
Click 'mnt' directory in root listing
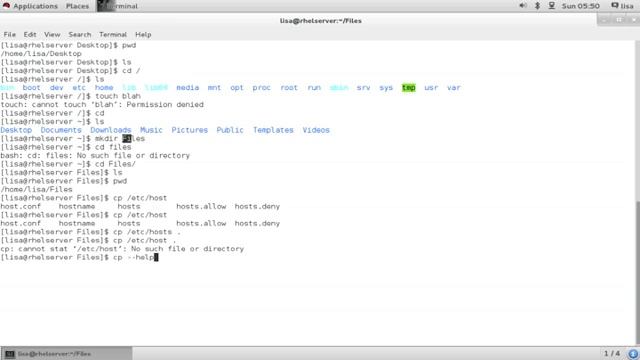pos(214,88)
